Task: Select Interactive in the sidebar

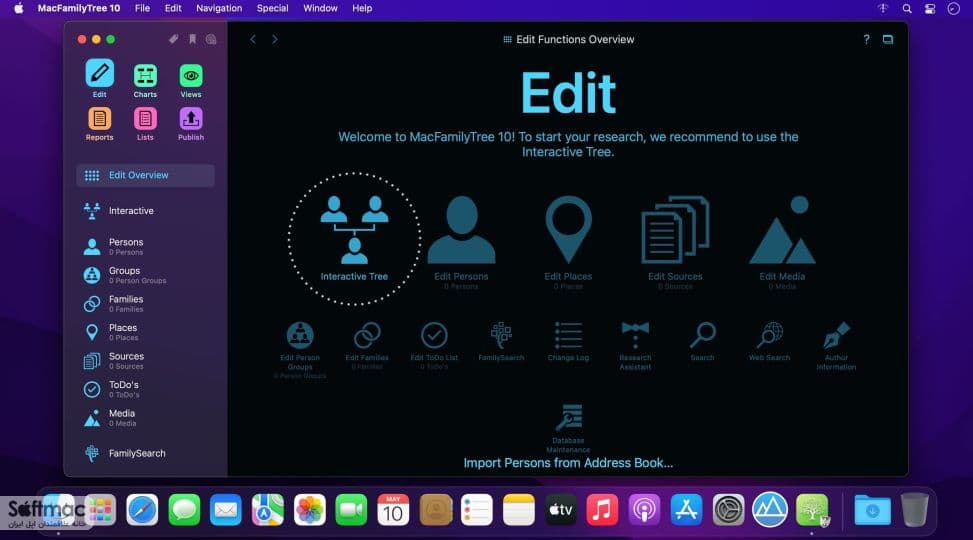Action: 146,211
